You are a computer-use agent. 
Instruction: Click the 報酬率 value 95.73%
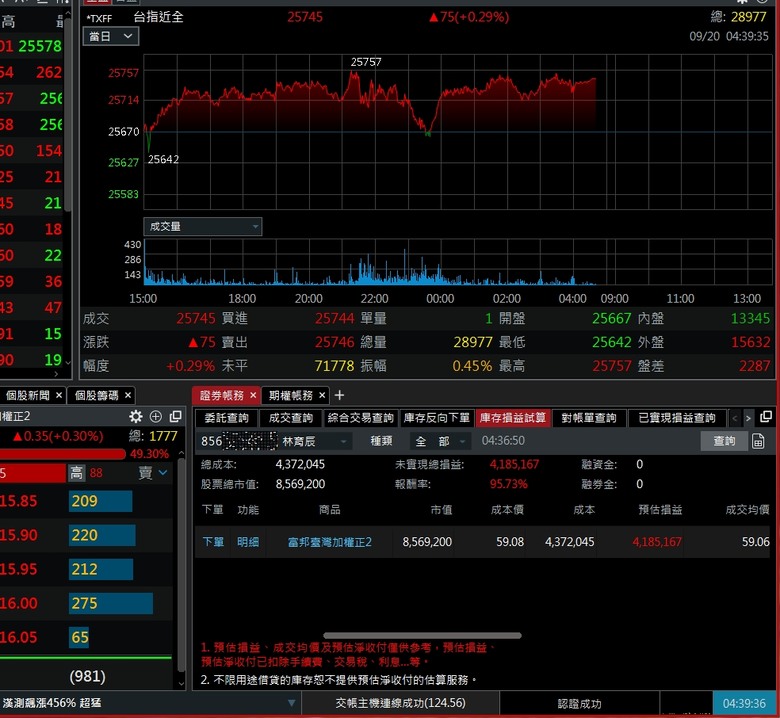click(x=508, y=484)
